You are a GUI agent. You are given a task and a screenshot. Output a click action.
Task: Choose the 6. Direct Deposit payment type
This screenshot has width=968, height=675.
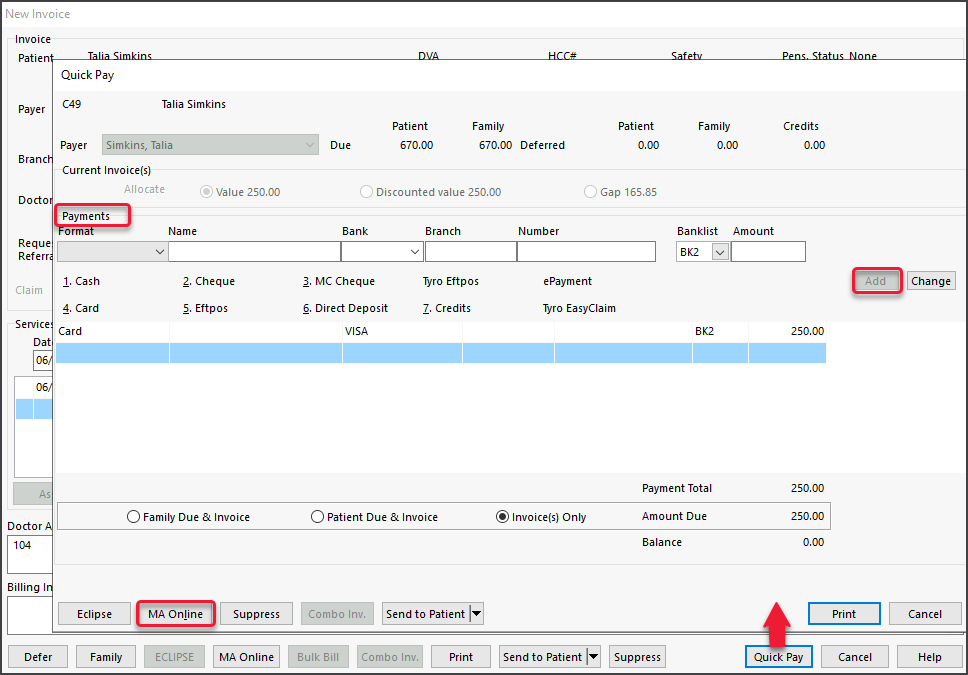[345, 308]
